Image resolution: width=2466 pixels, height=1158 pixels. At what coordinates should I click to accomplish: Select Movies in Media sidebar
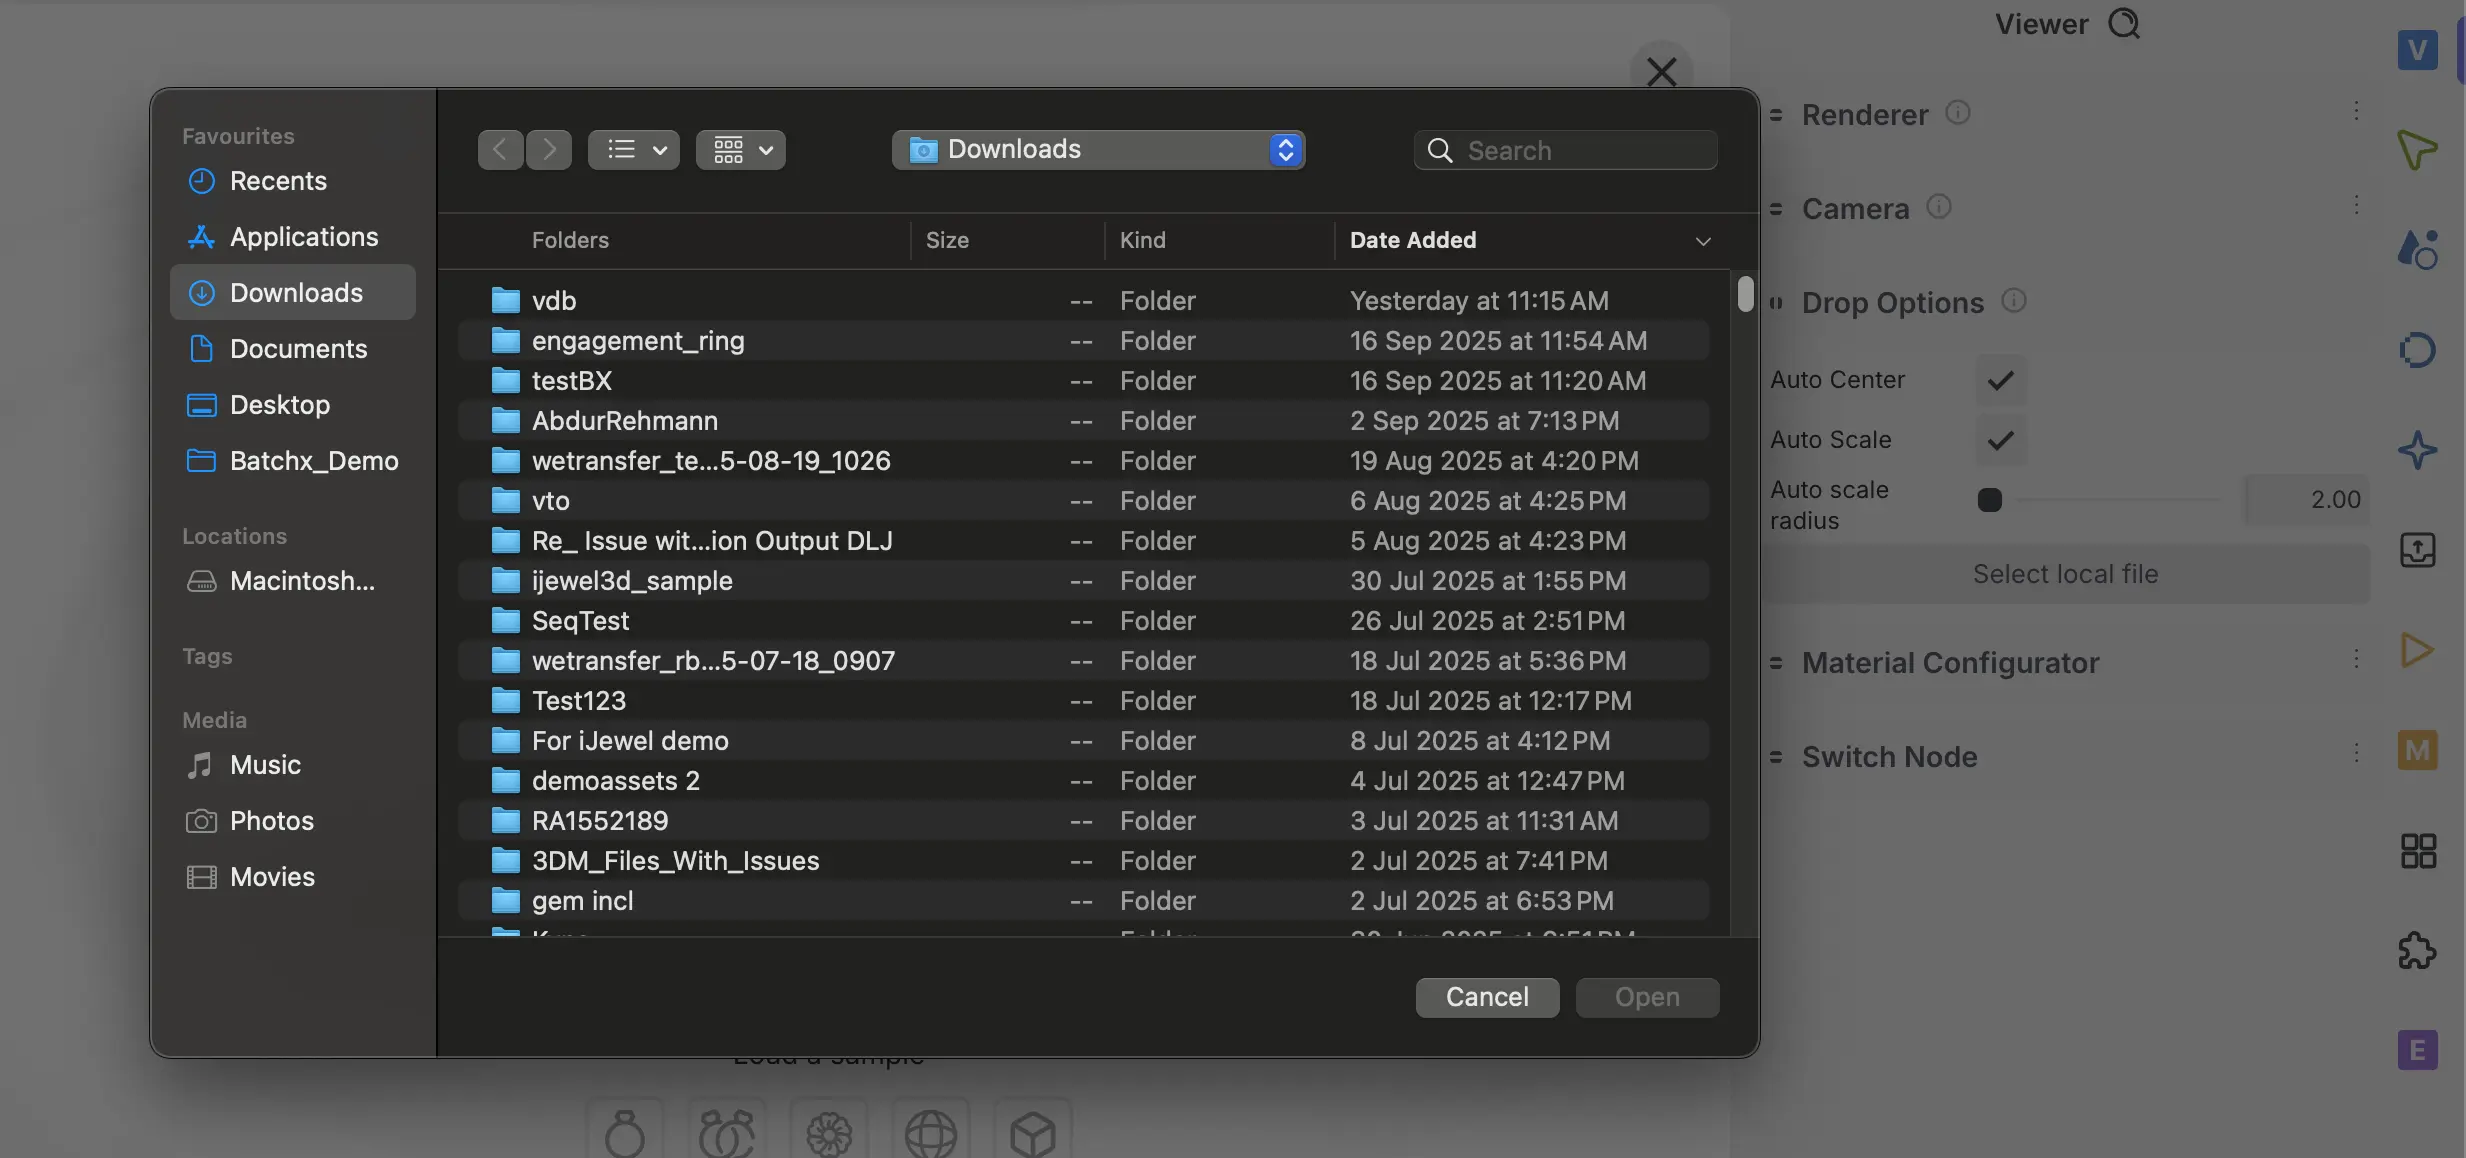click(x=293, y=877)
